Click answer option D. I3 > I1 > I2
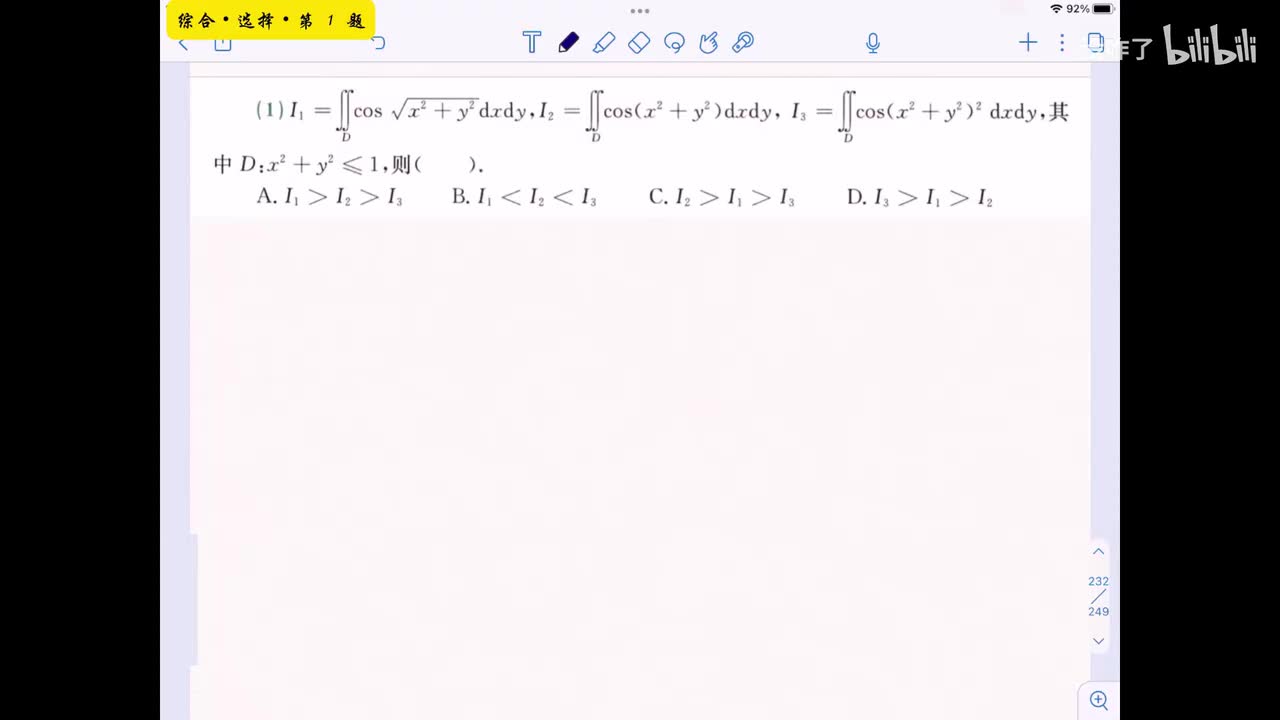This screenshot has width=1280, height=720. click(x=920, y=197)
